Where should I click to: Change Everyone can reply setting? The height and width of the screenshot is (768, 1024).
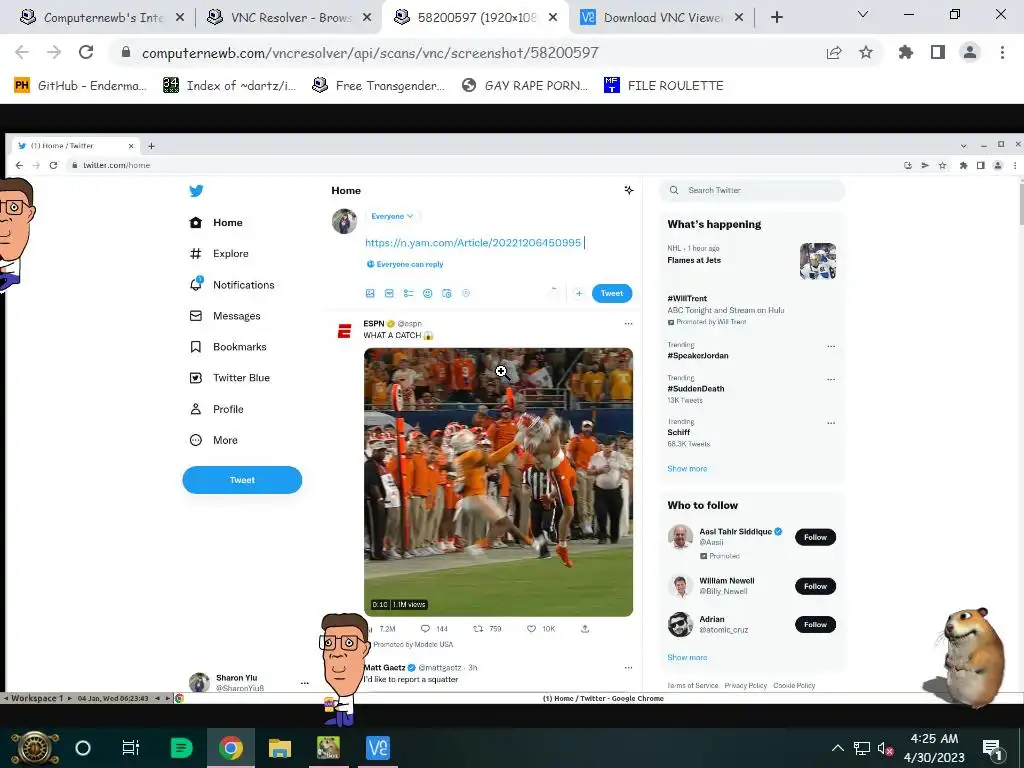pos(405,264)
